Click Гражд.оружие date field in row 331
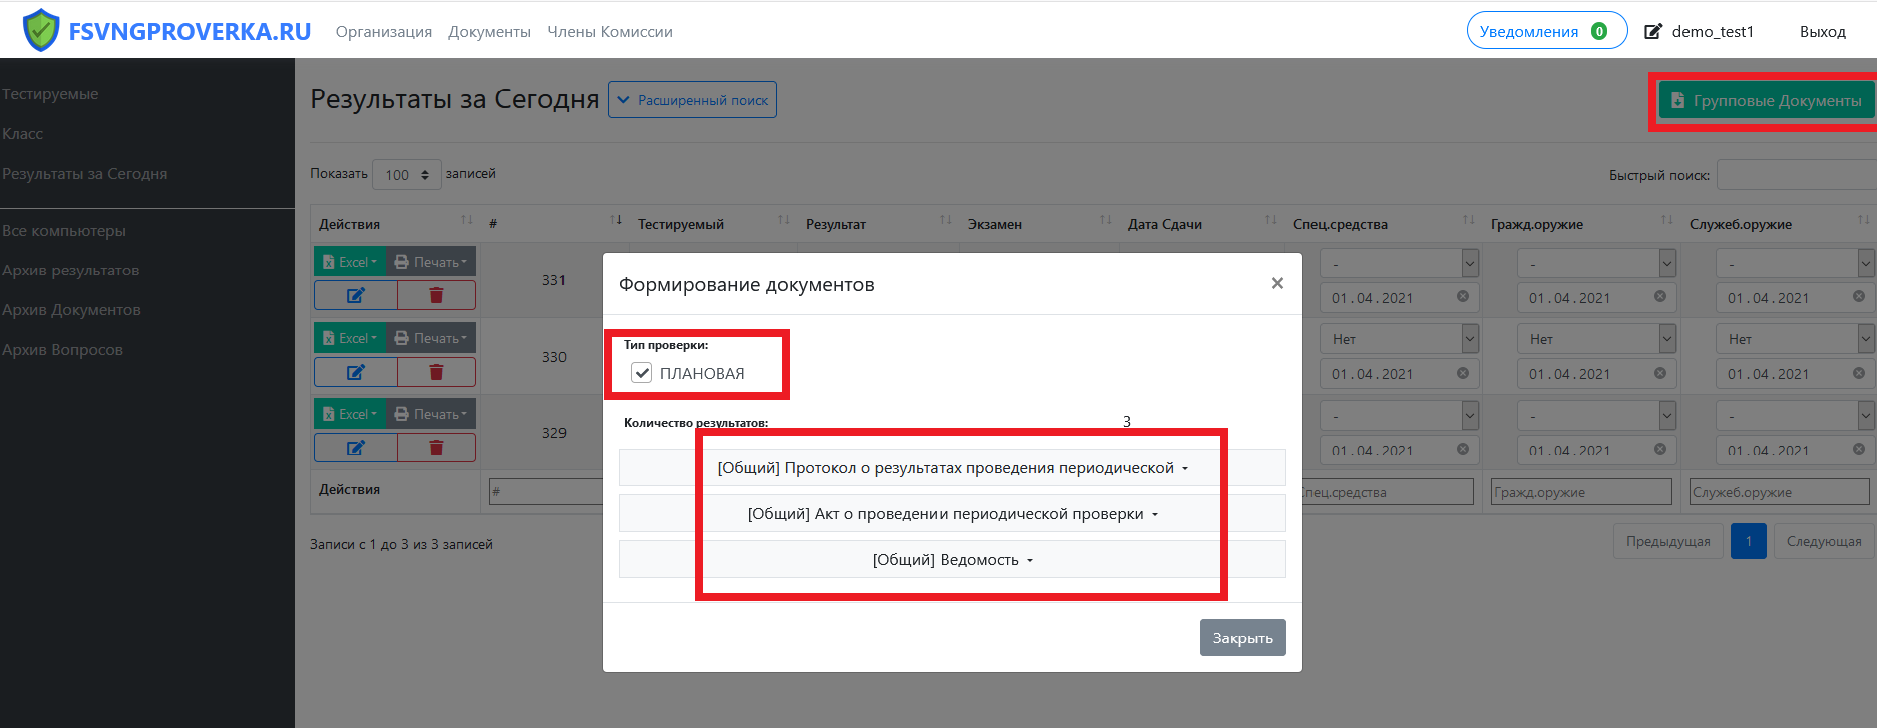This screenshot has width=1877, height=728. [x=1596, y=297]
